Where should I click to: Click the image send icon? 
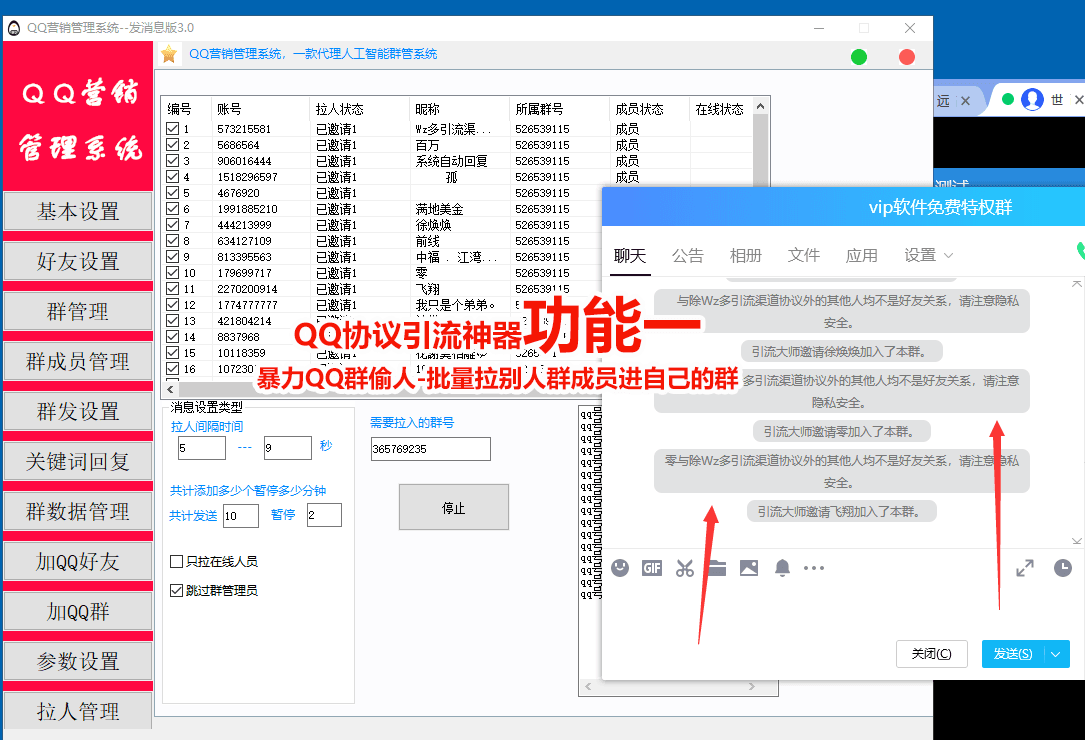pyautogui.click(x=749, y=568)
